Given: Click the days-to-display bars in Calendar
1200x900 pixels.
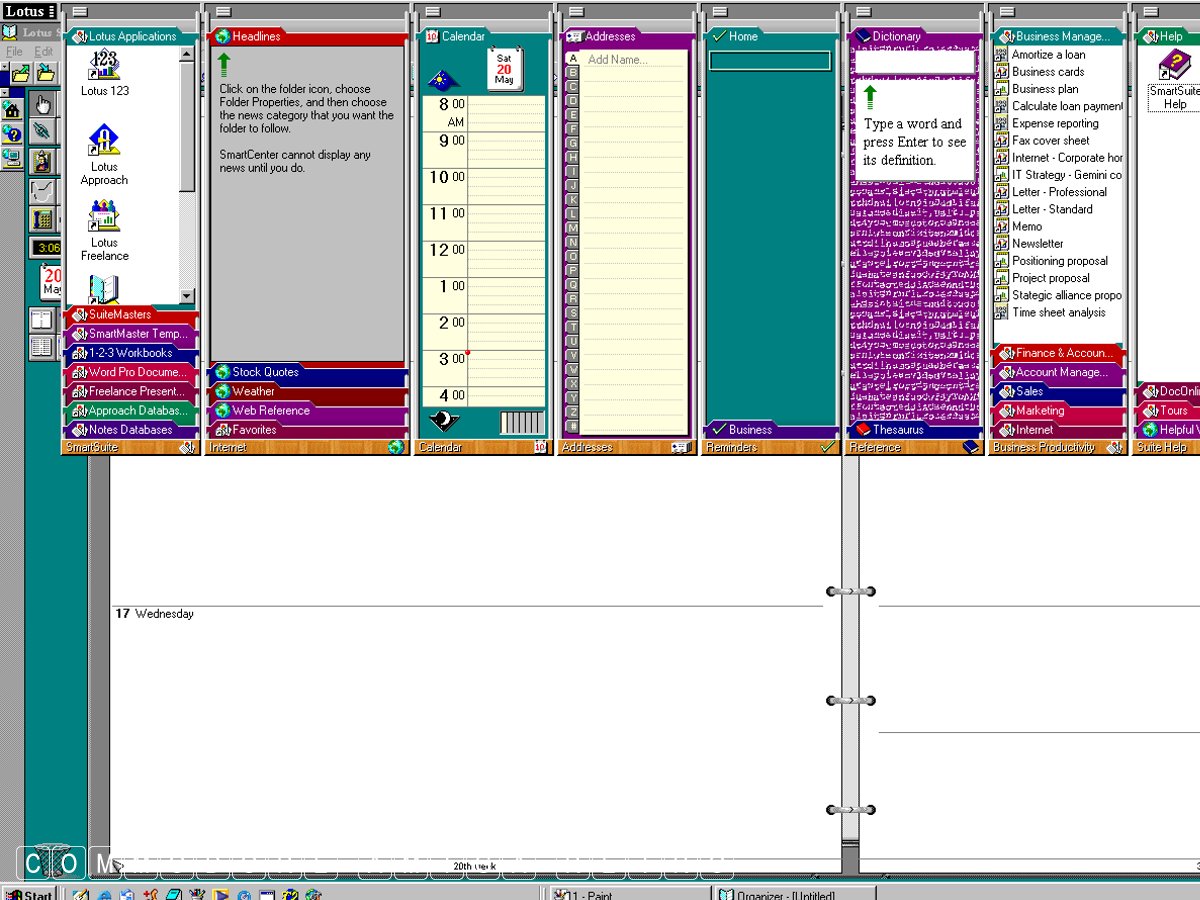Looking at the screenshot, I should click(522, 422).
